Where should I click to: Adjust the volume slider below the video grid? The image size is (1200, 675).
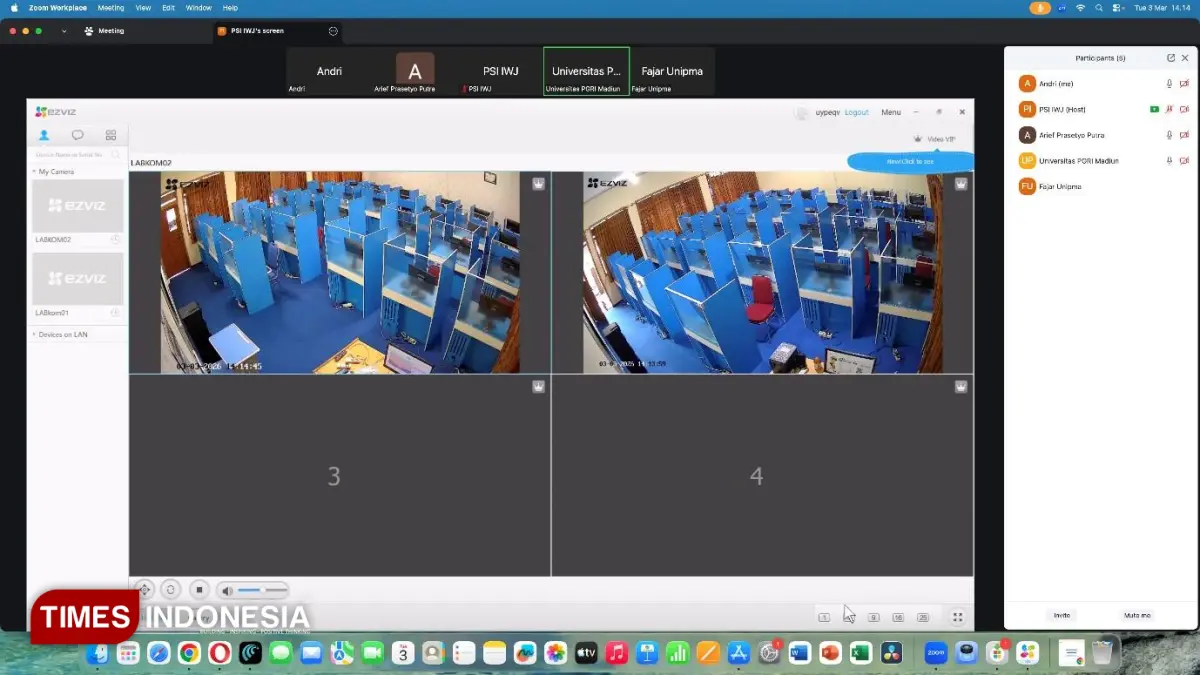pos(262,590)
